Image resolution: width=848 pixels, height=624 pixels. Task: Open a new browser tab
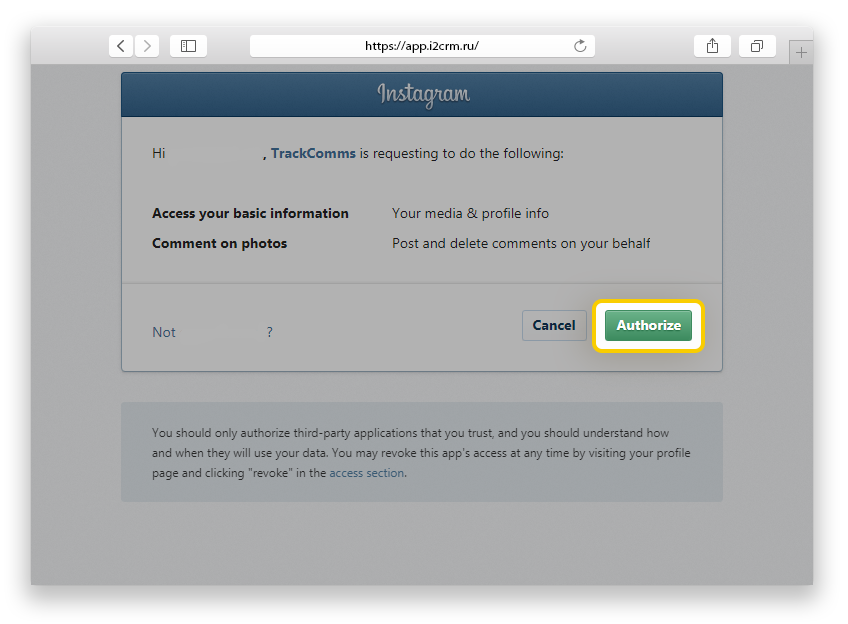click(x=801, y=52)
